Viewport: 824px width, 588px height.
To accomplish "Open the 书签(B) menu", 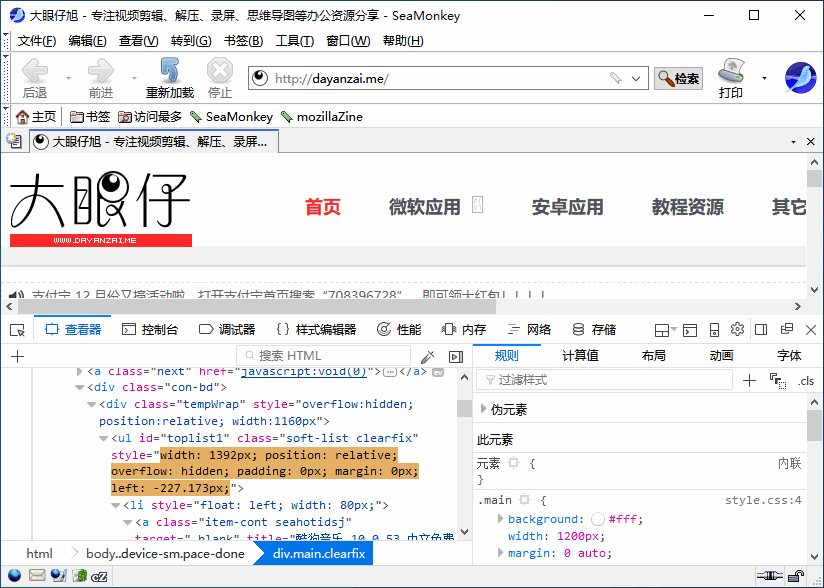I will click(x=243, y=41).
